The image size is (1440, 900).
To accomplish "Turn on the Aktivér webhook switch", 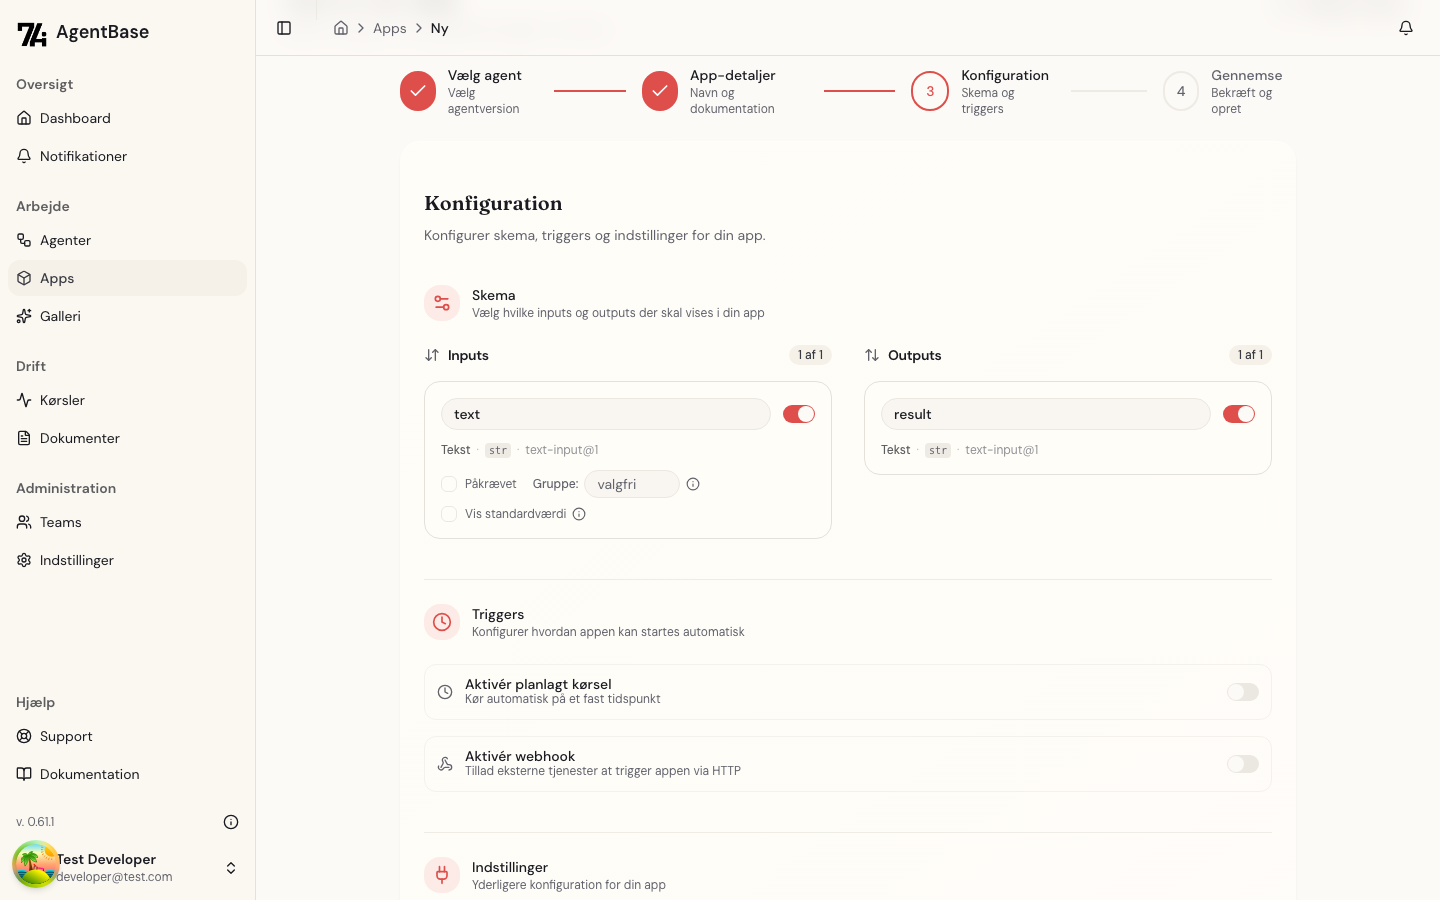I will coord(1242,764).
